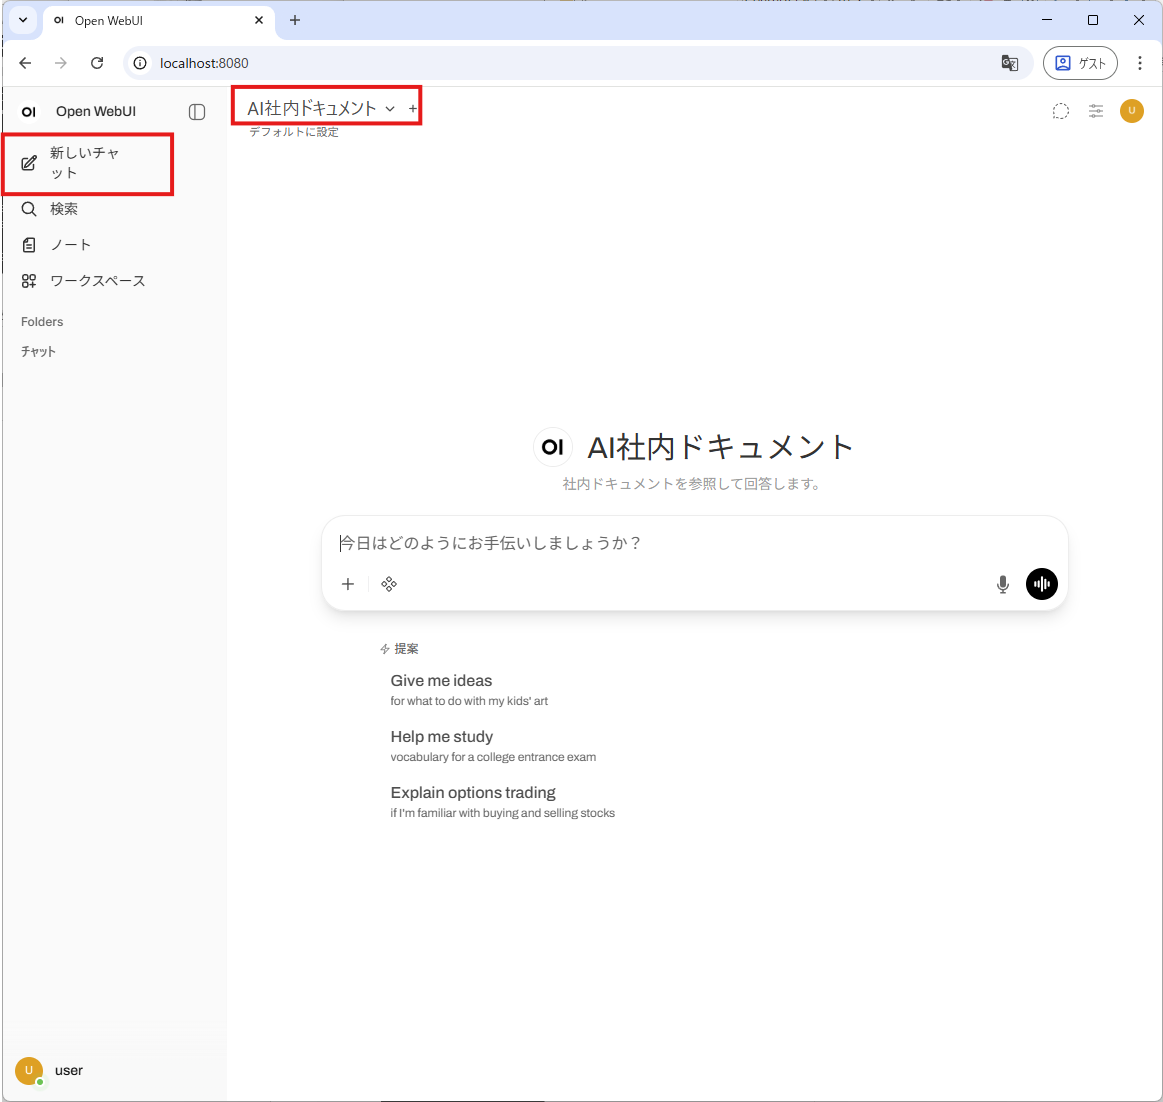1163x1102 pixels.
Task: Open Workspace (ワークスペース) in the sidebar
Action: [97, 281]
